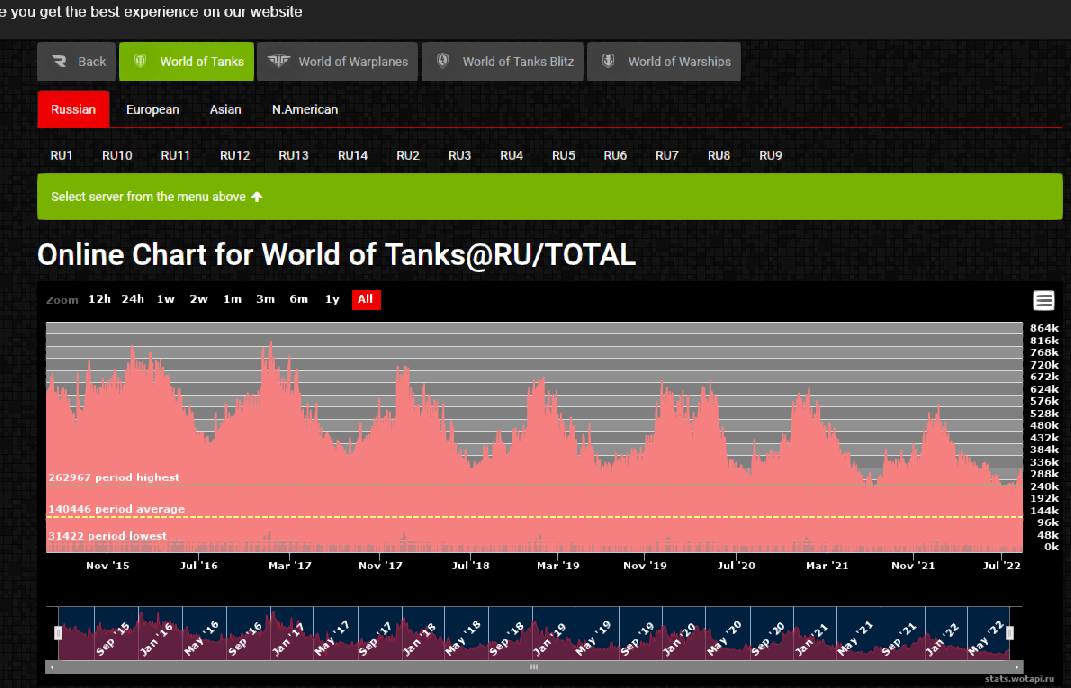Viewport: 1071px width, 688px height.
Task: Click the World of Tanks Blitz icon
Action: (443, 61)
